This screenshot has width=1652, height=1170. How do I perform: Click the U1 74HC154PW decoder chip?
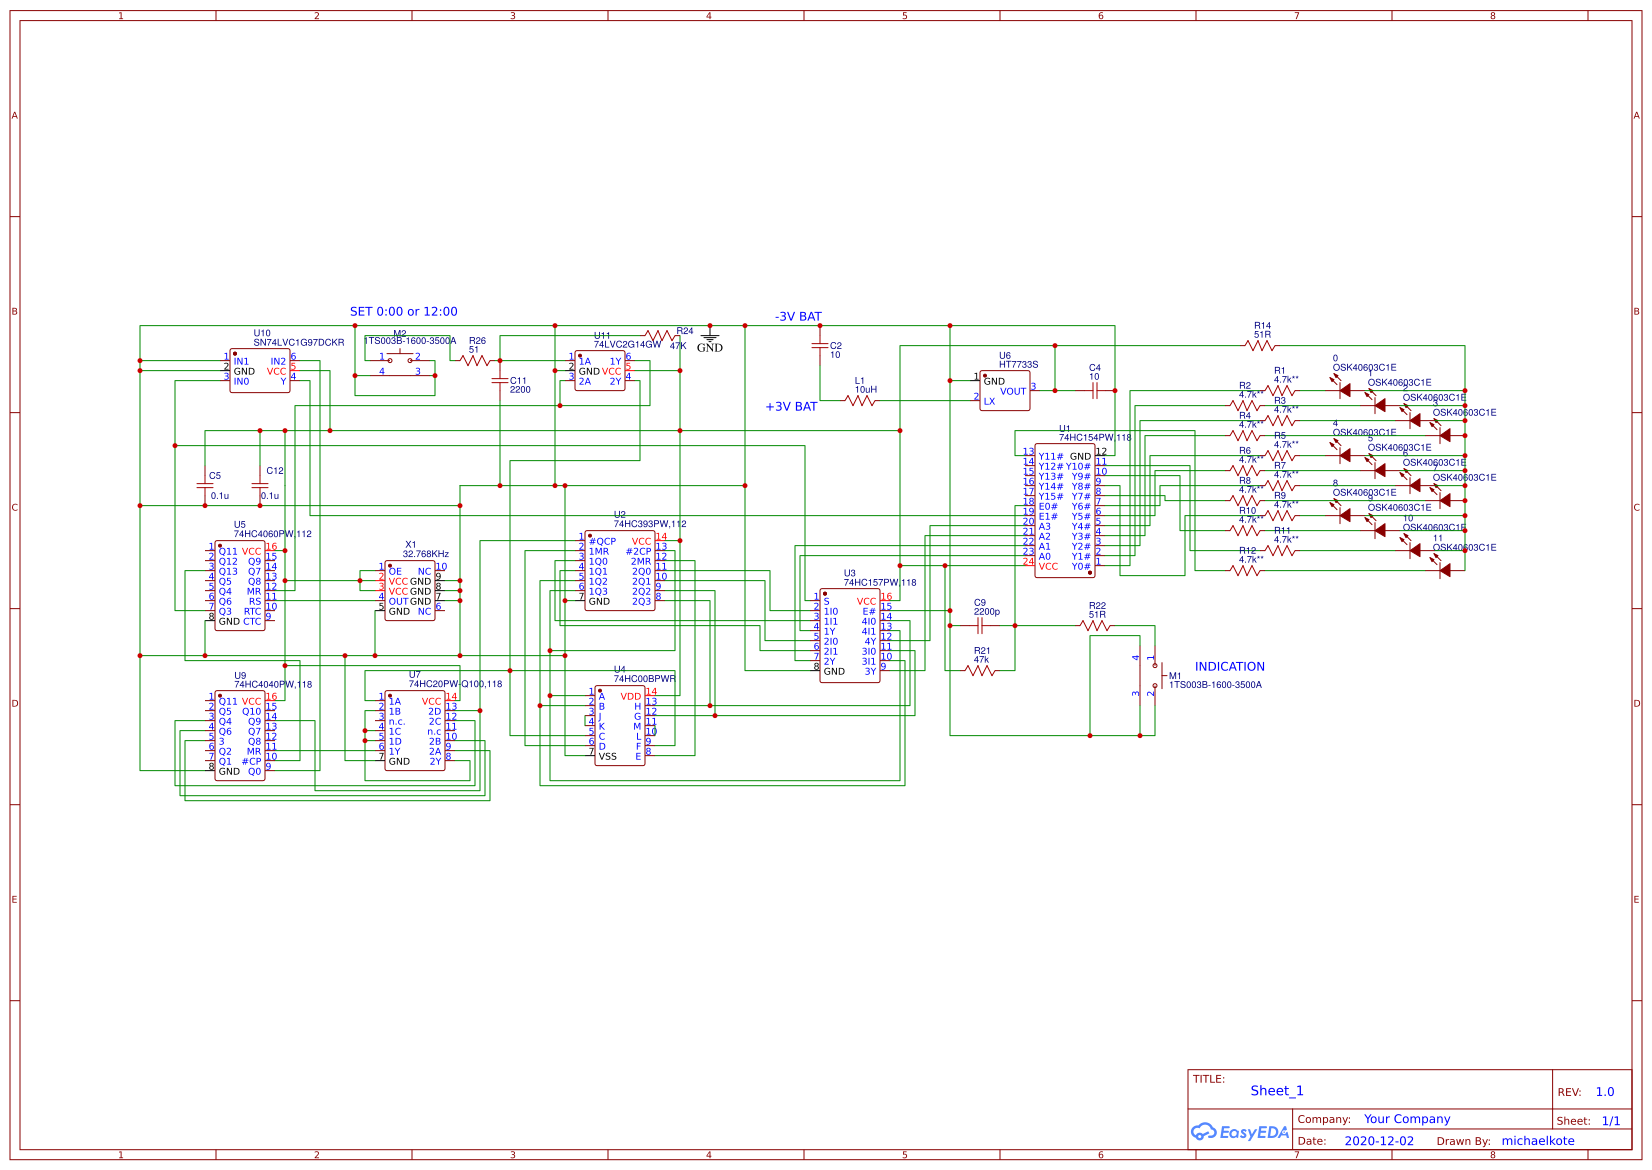[1064, 511]
